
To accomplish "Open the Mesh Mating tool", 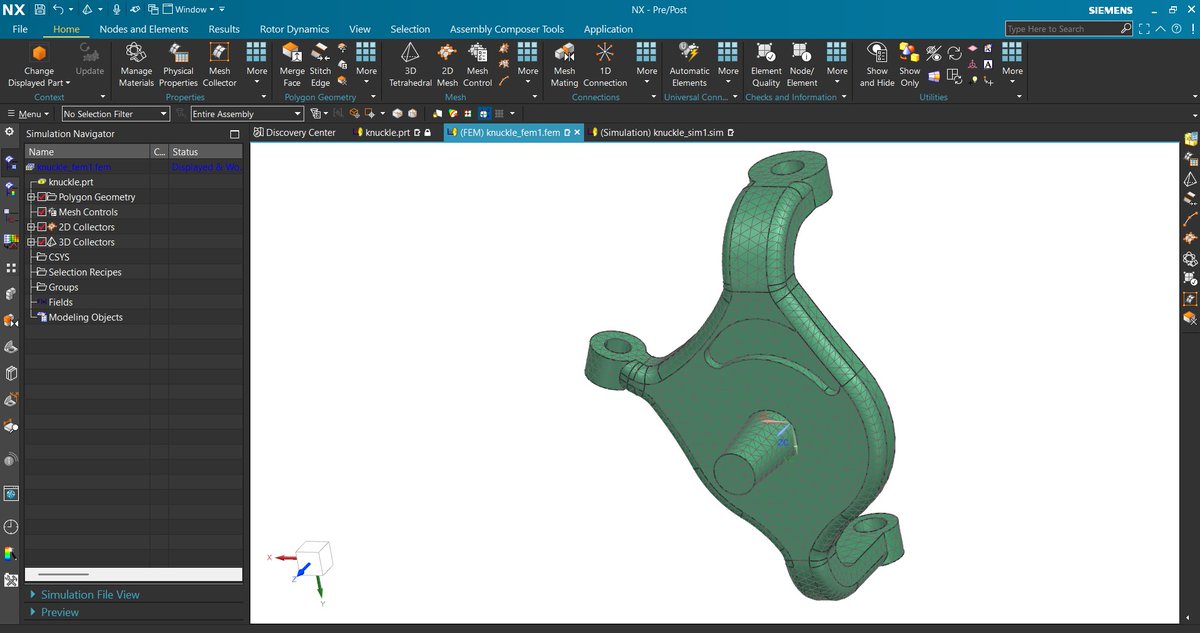I will tap(564, 65).
